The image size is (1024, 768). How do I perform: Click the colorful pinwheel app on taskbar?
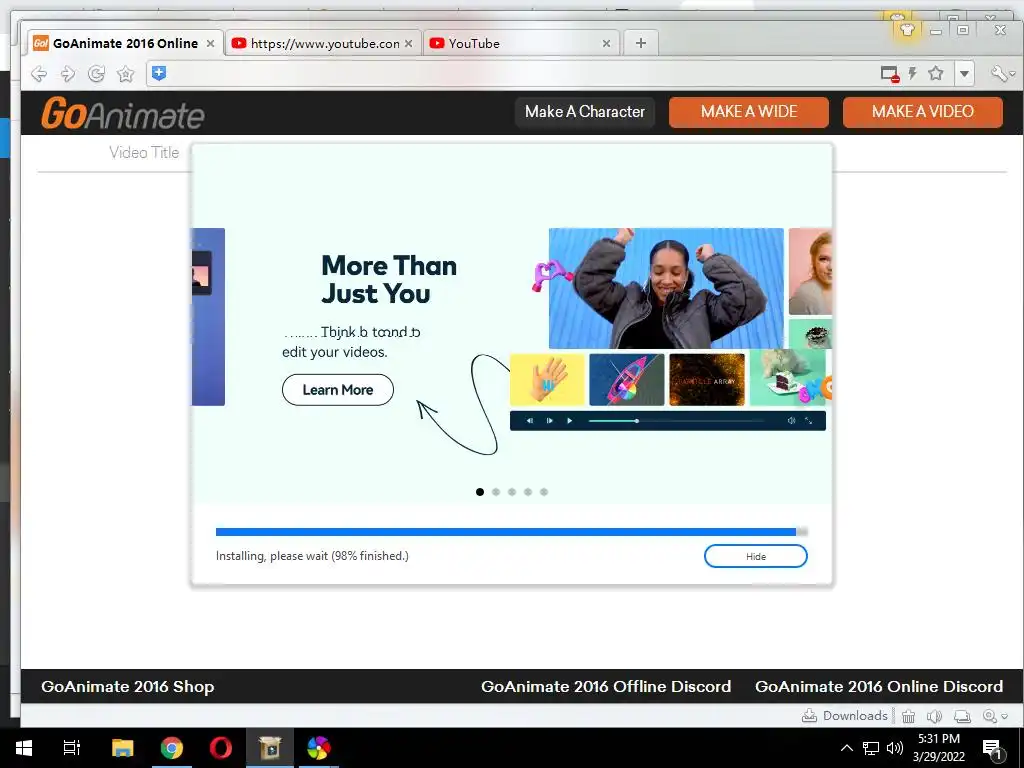click(319, 748)
